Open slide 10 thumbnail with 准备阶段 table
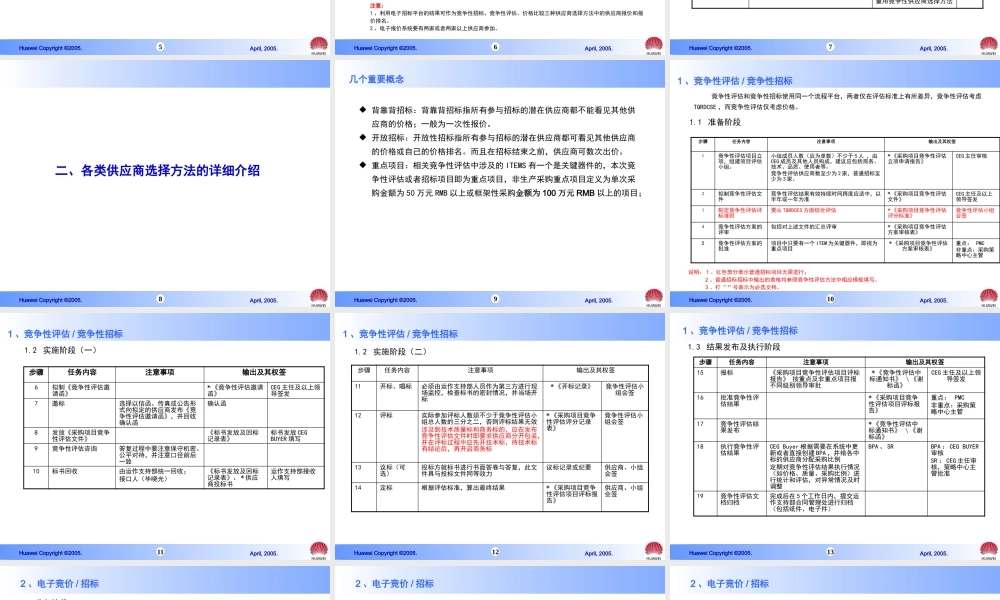1000x600 pixels. [835, 184]
